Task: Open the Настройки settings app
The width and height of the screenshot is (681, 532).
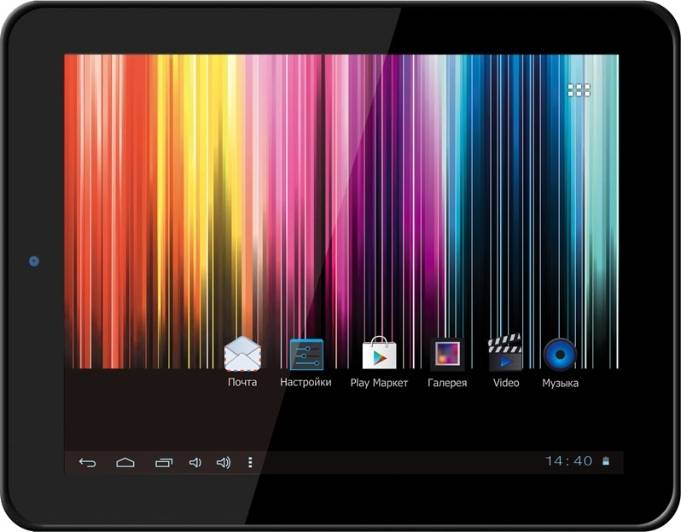Action: (x=306, y=354)
